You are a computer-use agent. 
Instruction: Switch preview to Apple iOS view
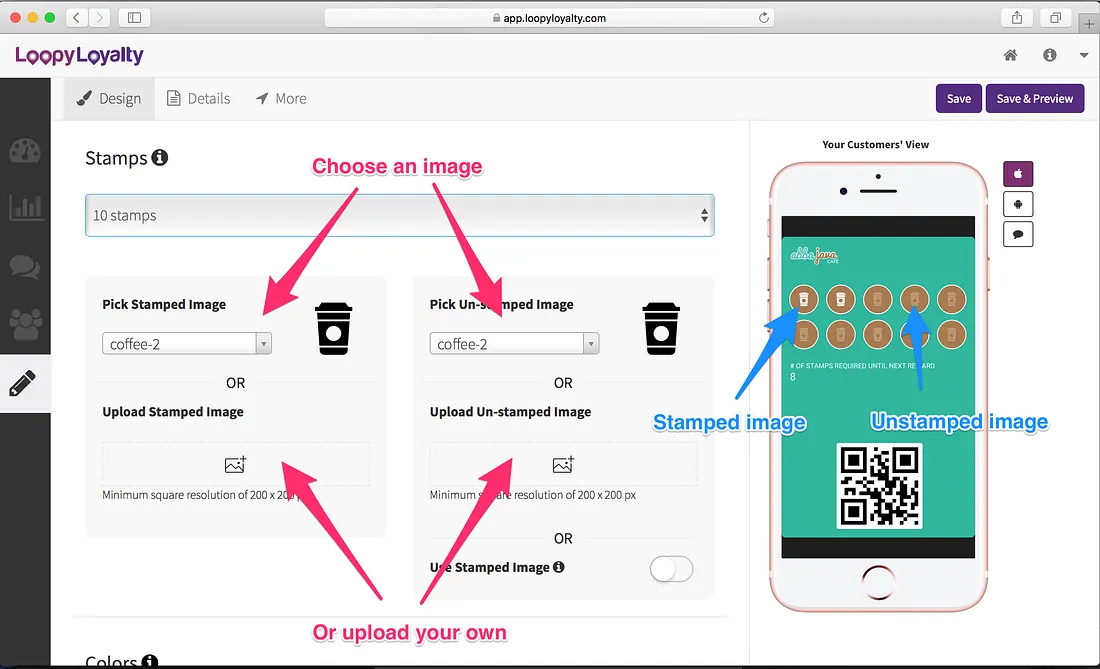click(x=1018, y=174)
